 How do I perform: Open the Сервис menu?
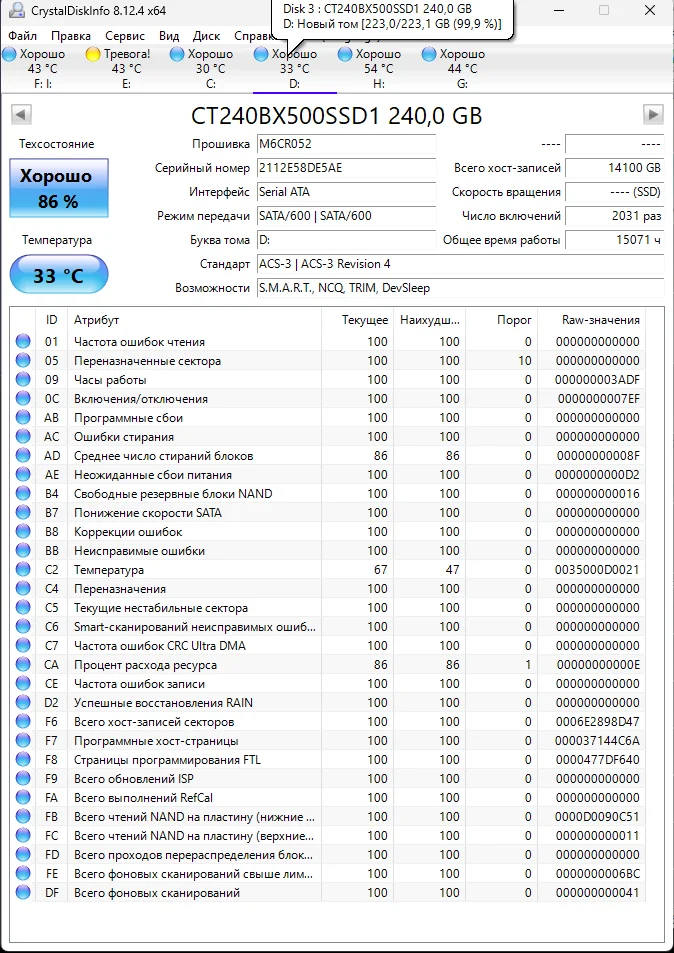click(125, 36)
